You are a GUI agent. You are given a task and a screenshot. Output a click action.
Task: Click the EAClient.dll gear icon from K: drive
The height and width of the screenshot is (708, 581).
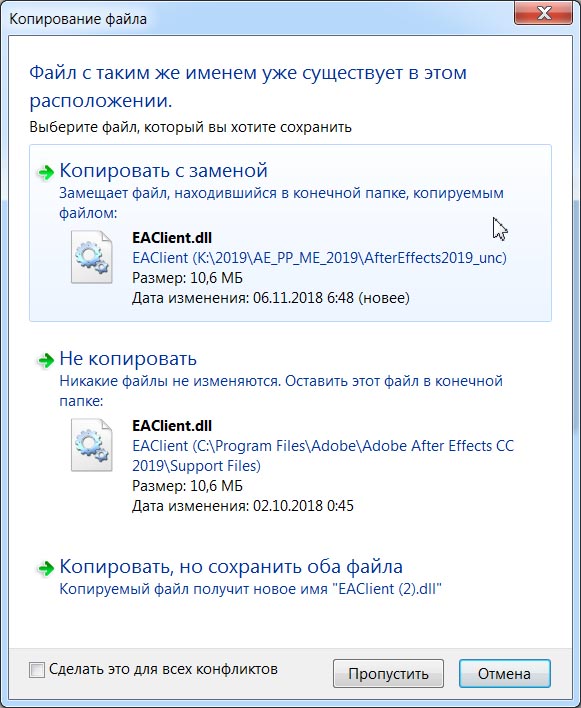coord(92,257)
